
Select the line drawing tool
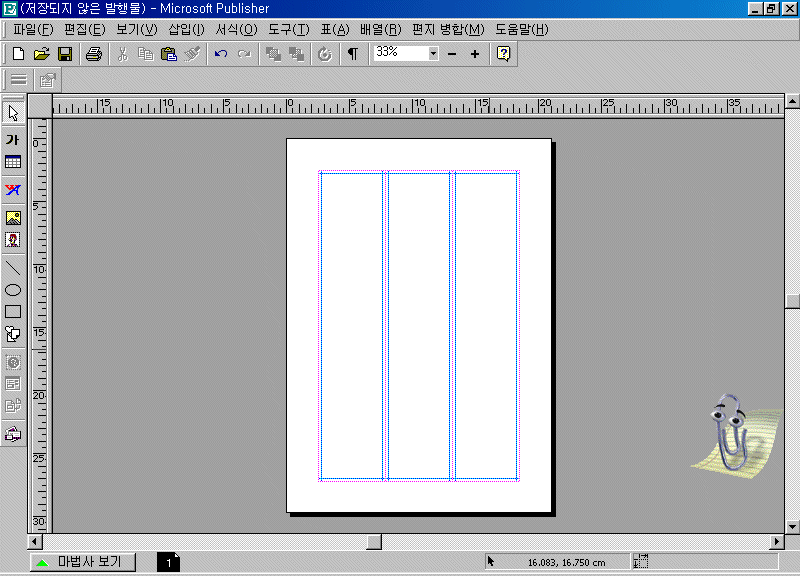pos(13,267)
